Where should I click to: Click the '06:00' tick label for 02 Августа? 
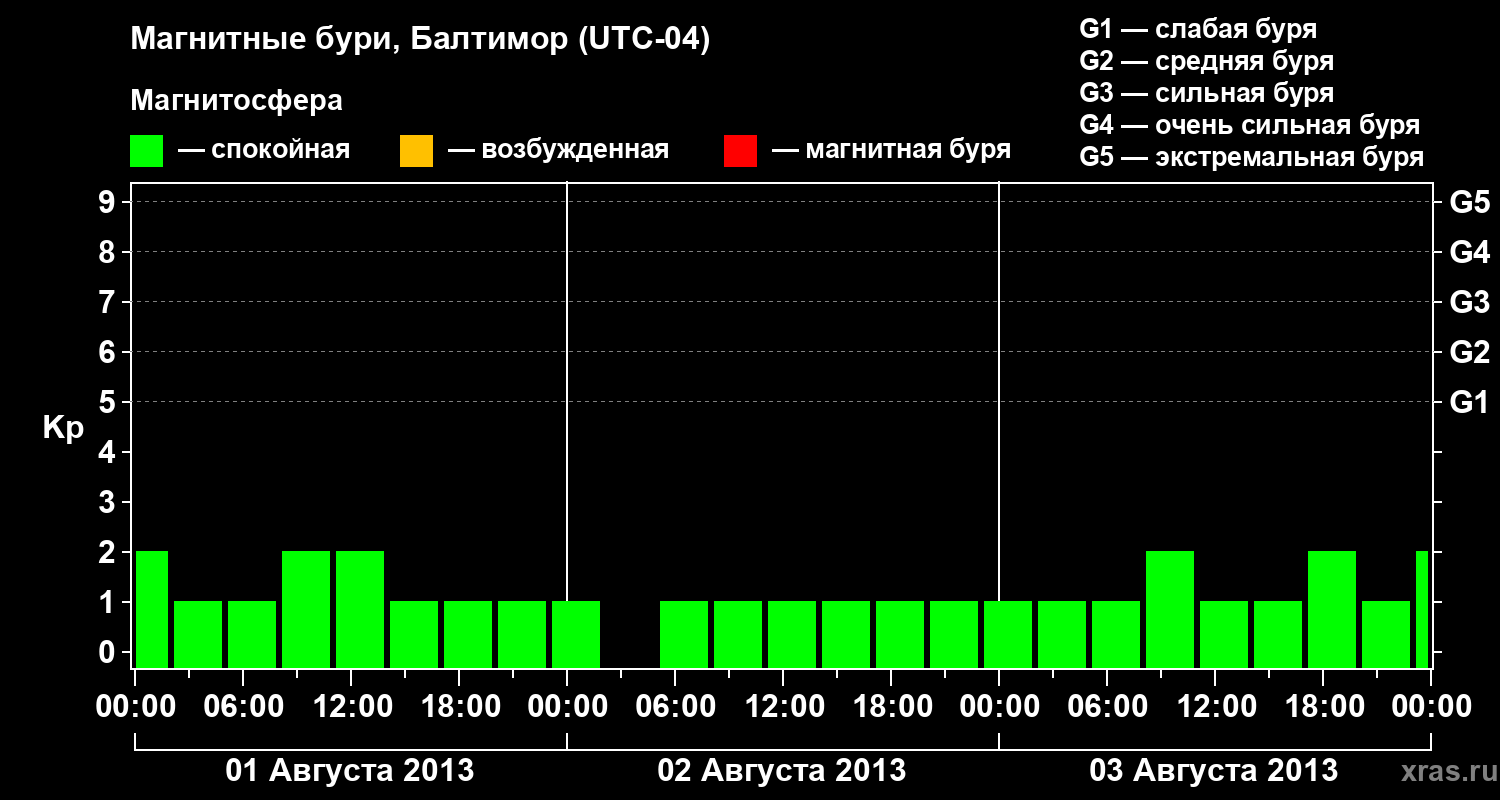click(675, 706)
